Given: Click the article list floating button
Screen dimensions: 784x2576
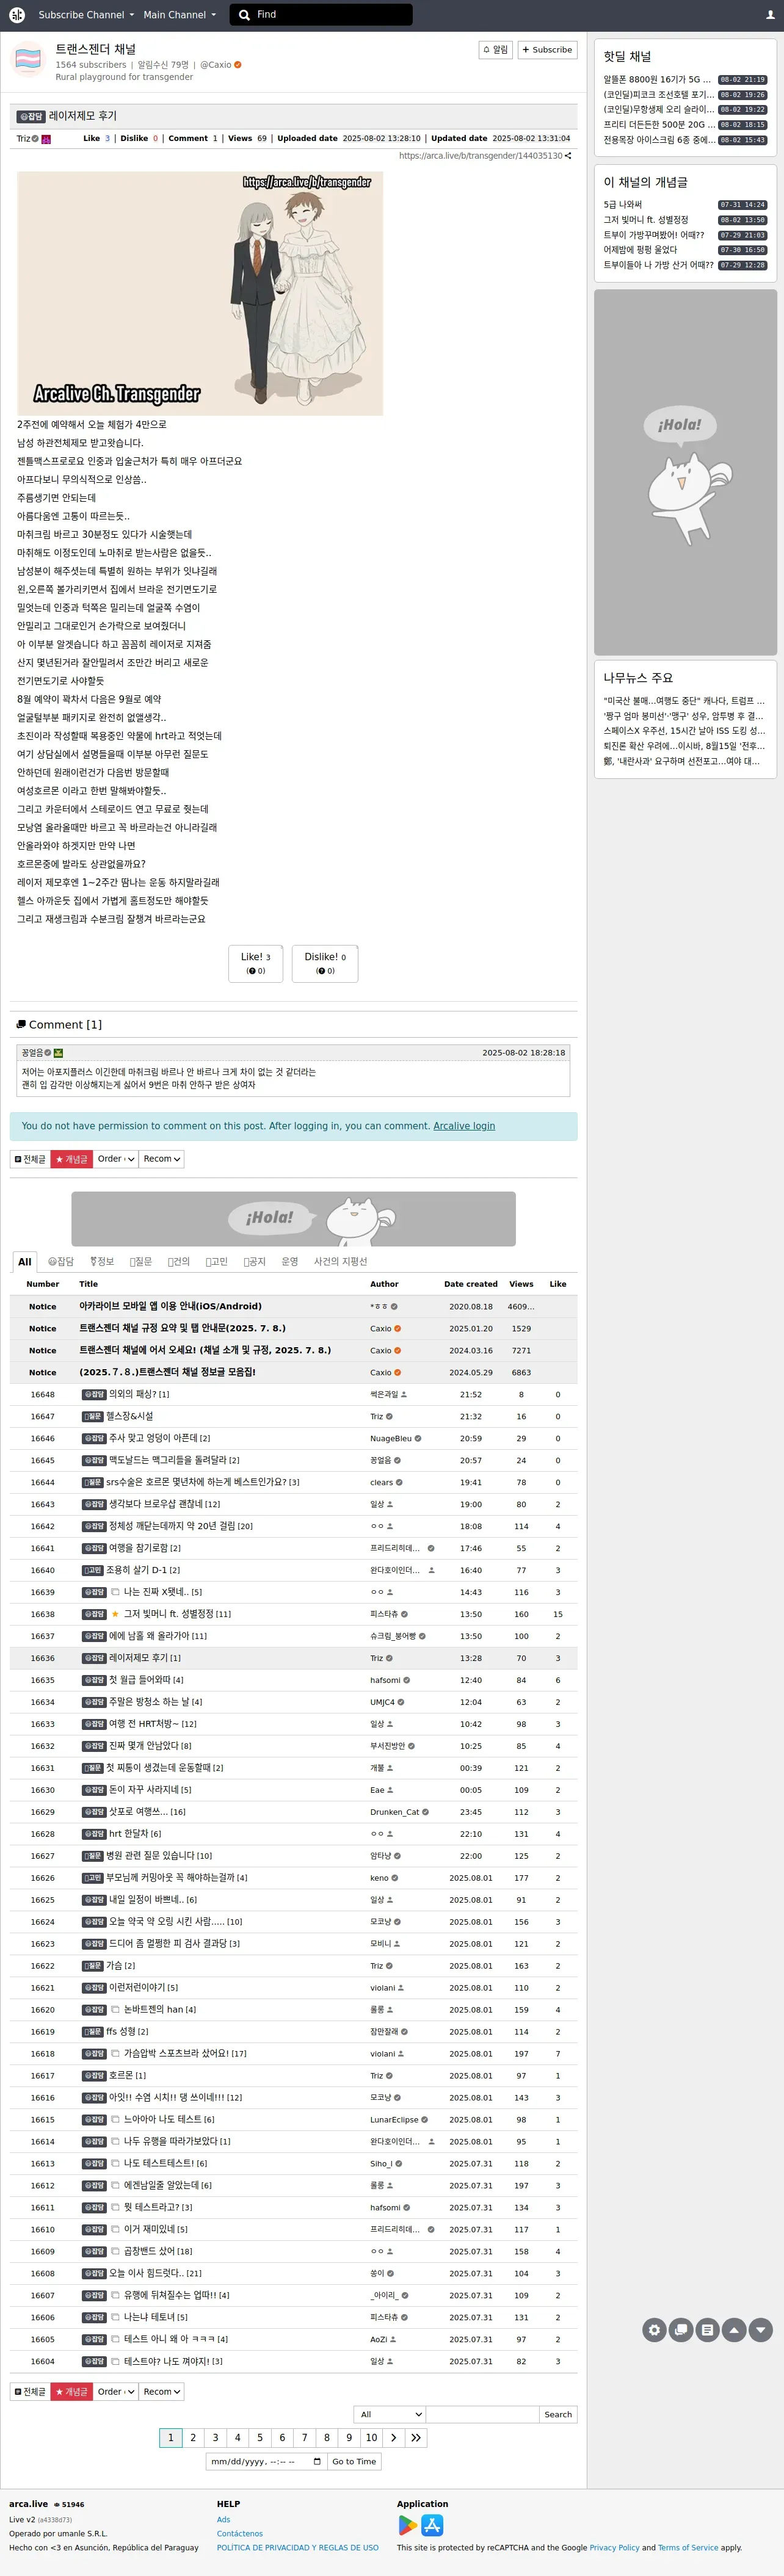Looking at the screenshot, I should tap(707, 2330).
